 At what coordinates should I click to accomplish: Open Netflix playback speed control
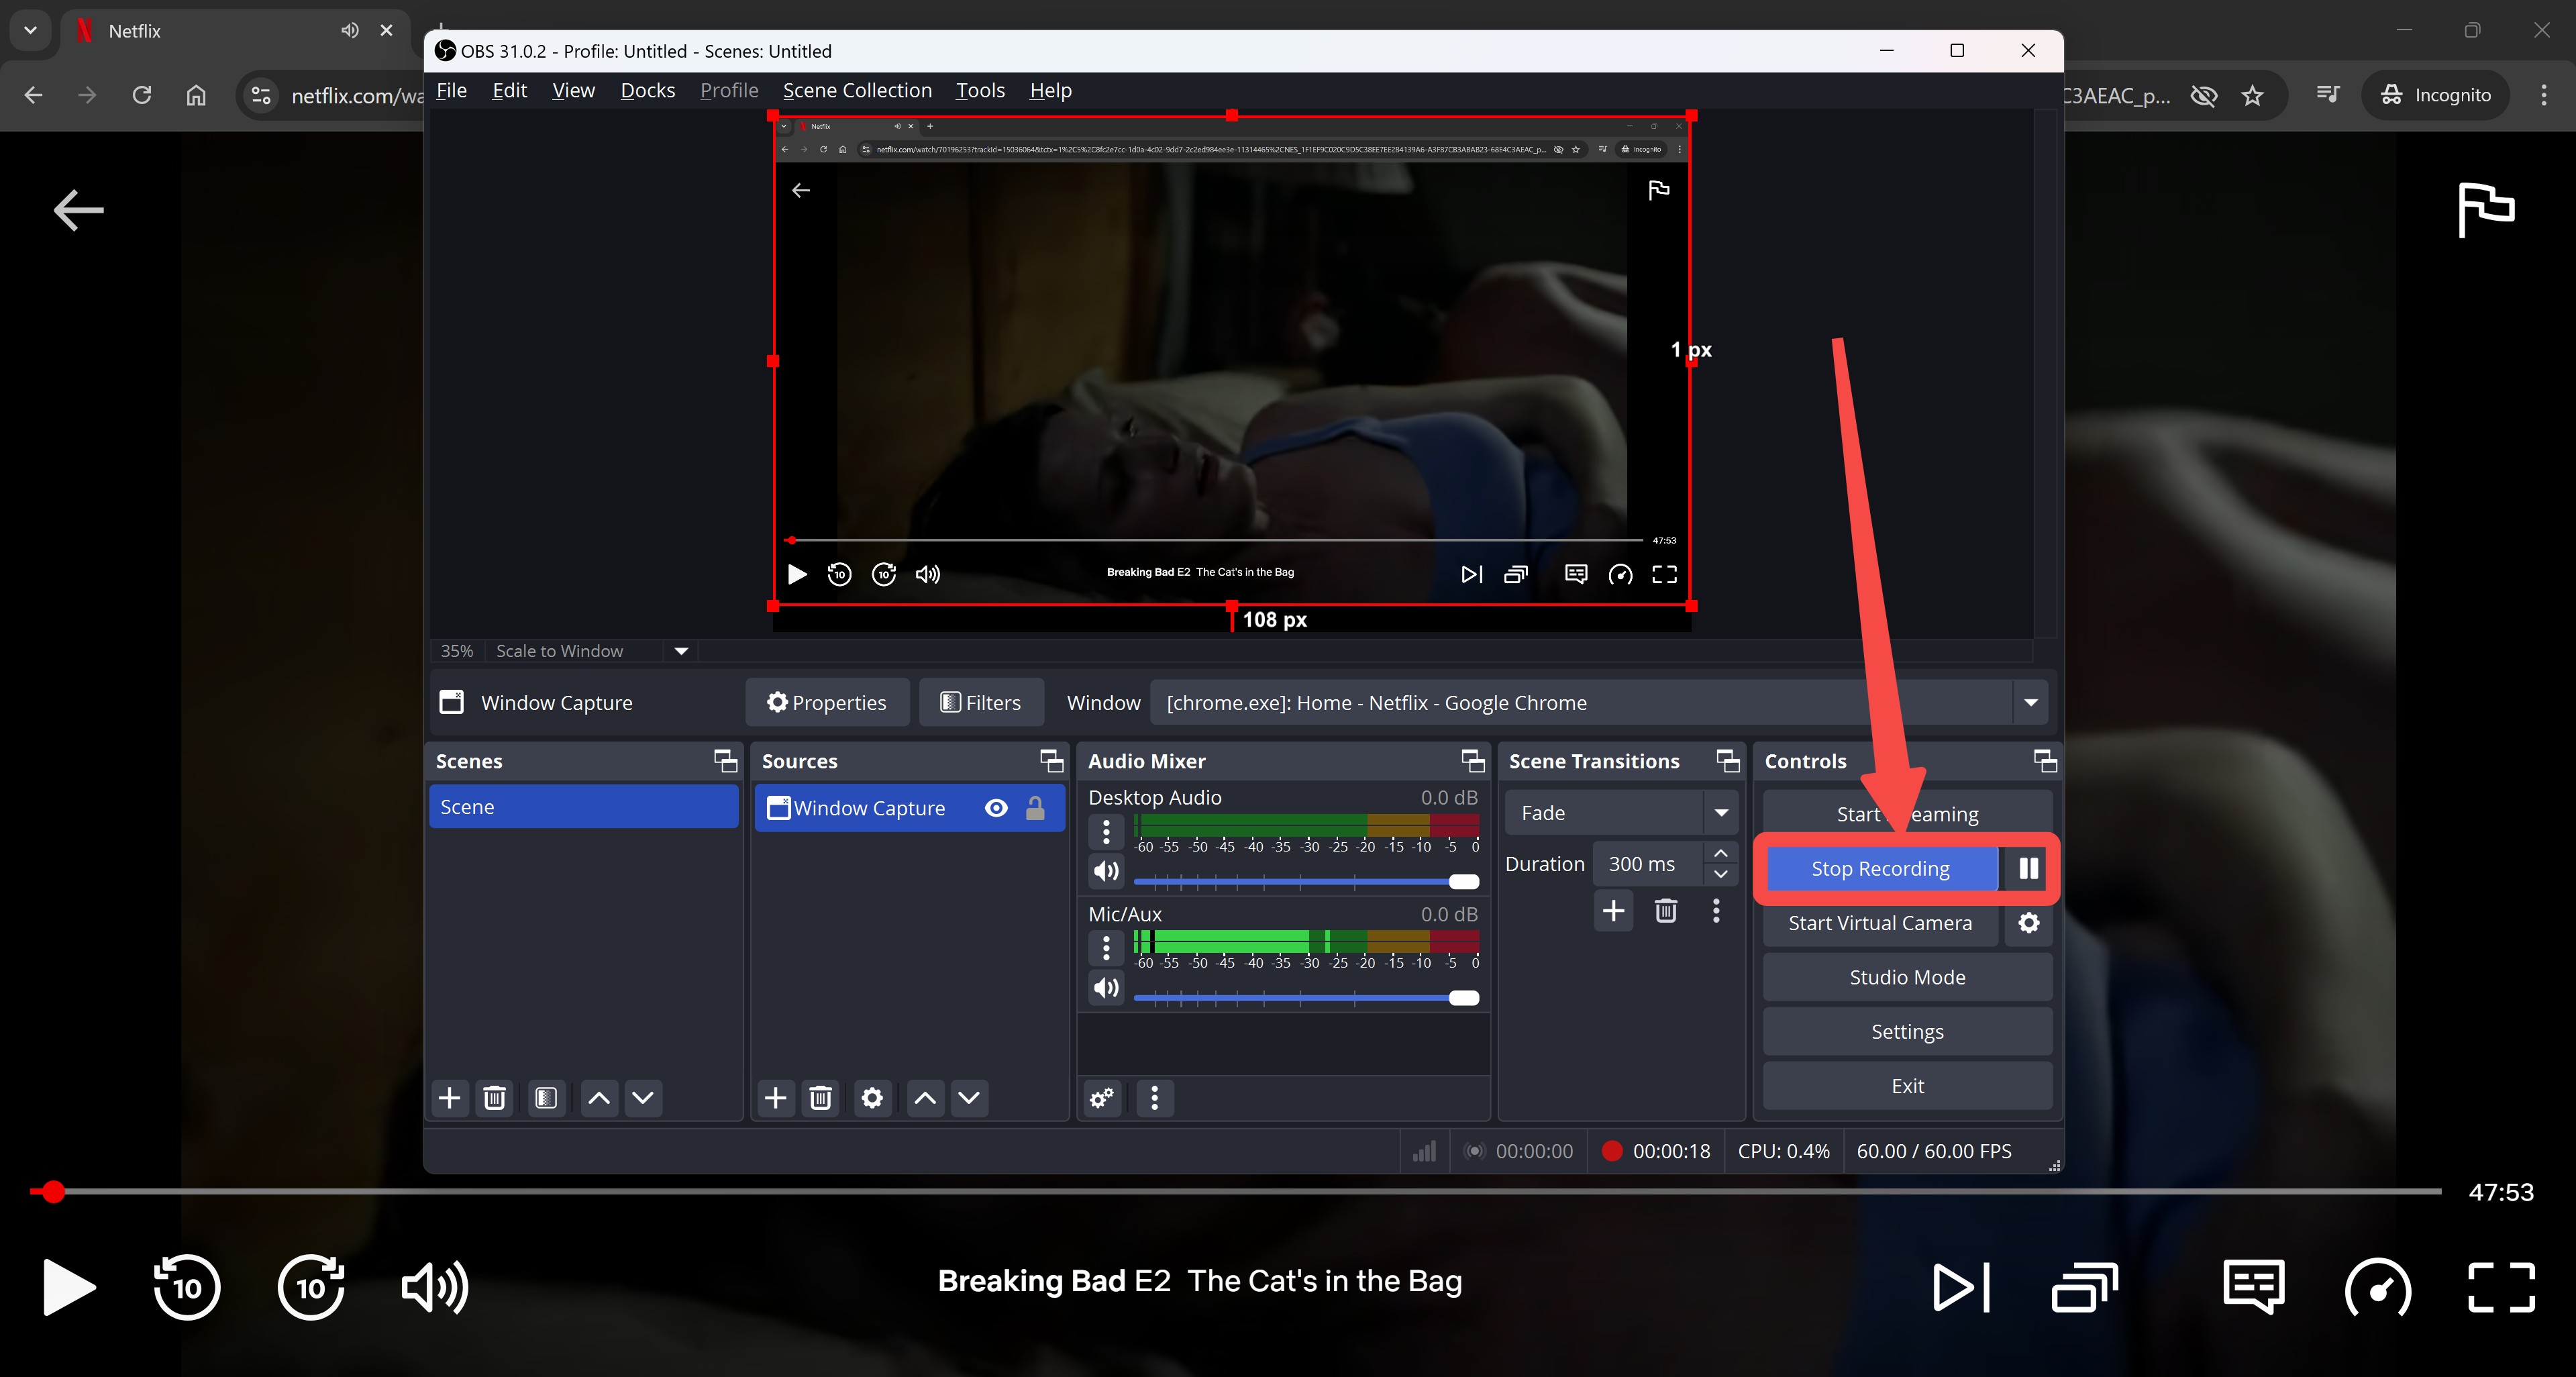tap(2378, 1288)
